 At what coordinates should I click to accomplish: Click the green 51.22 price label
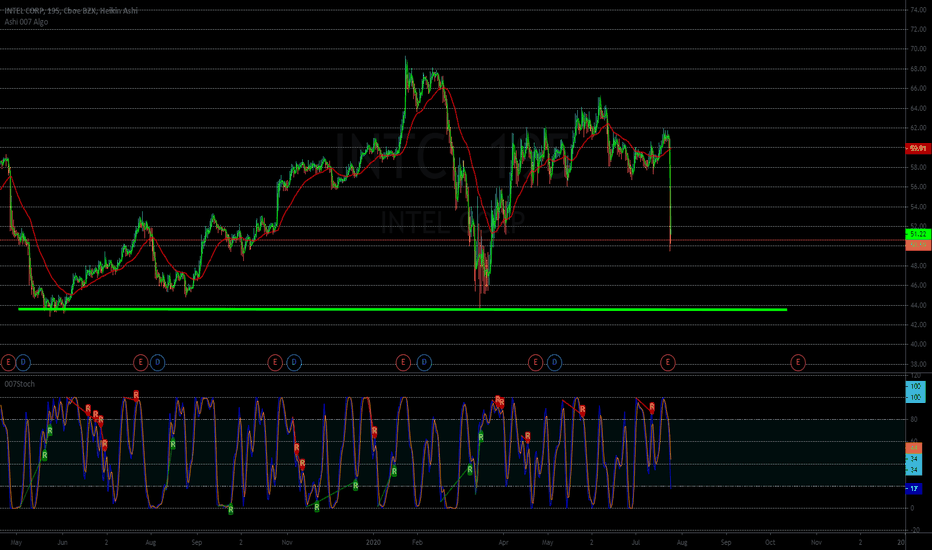pos(918,234)
